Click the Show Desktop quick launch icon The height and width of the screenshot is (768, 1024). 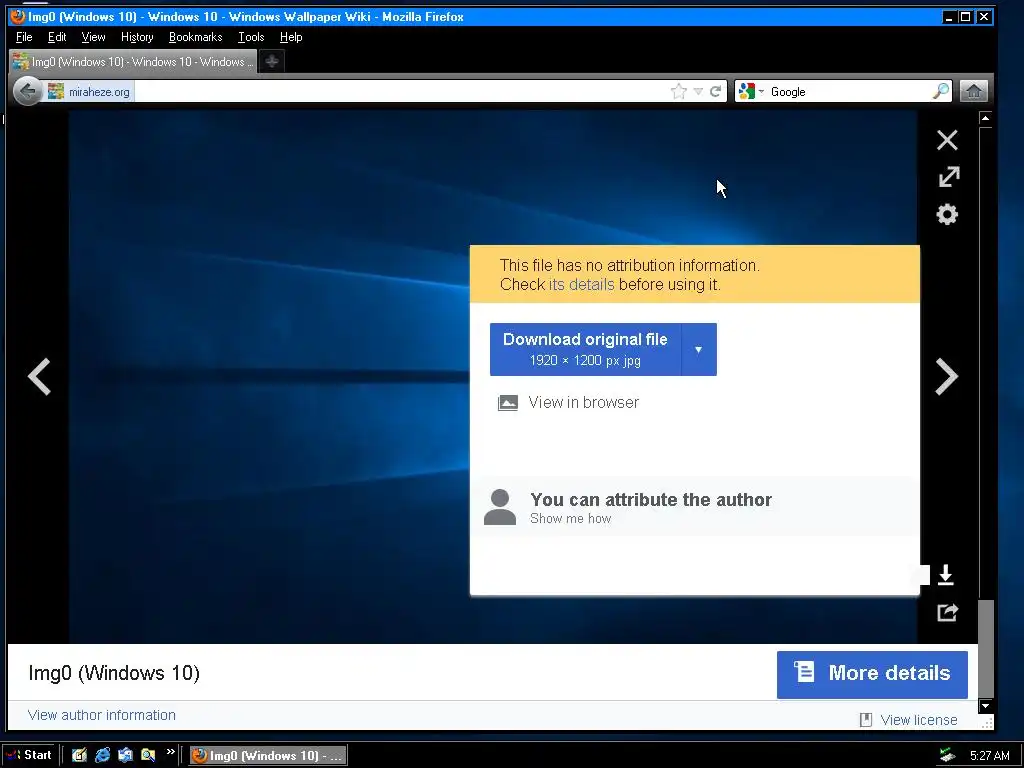pyautogui.click(x=79, y=756)
